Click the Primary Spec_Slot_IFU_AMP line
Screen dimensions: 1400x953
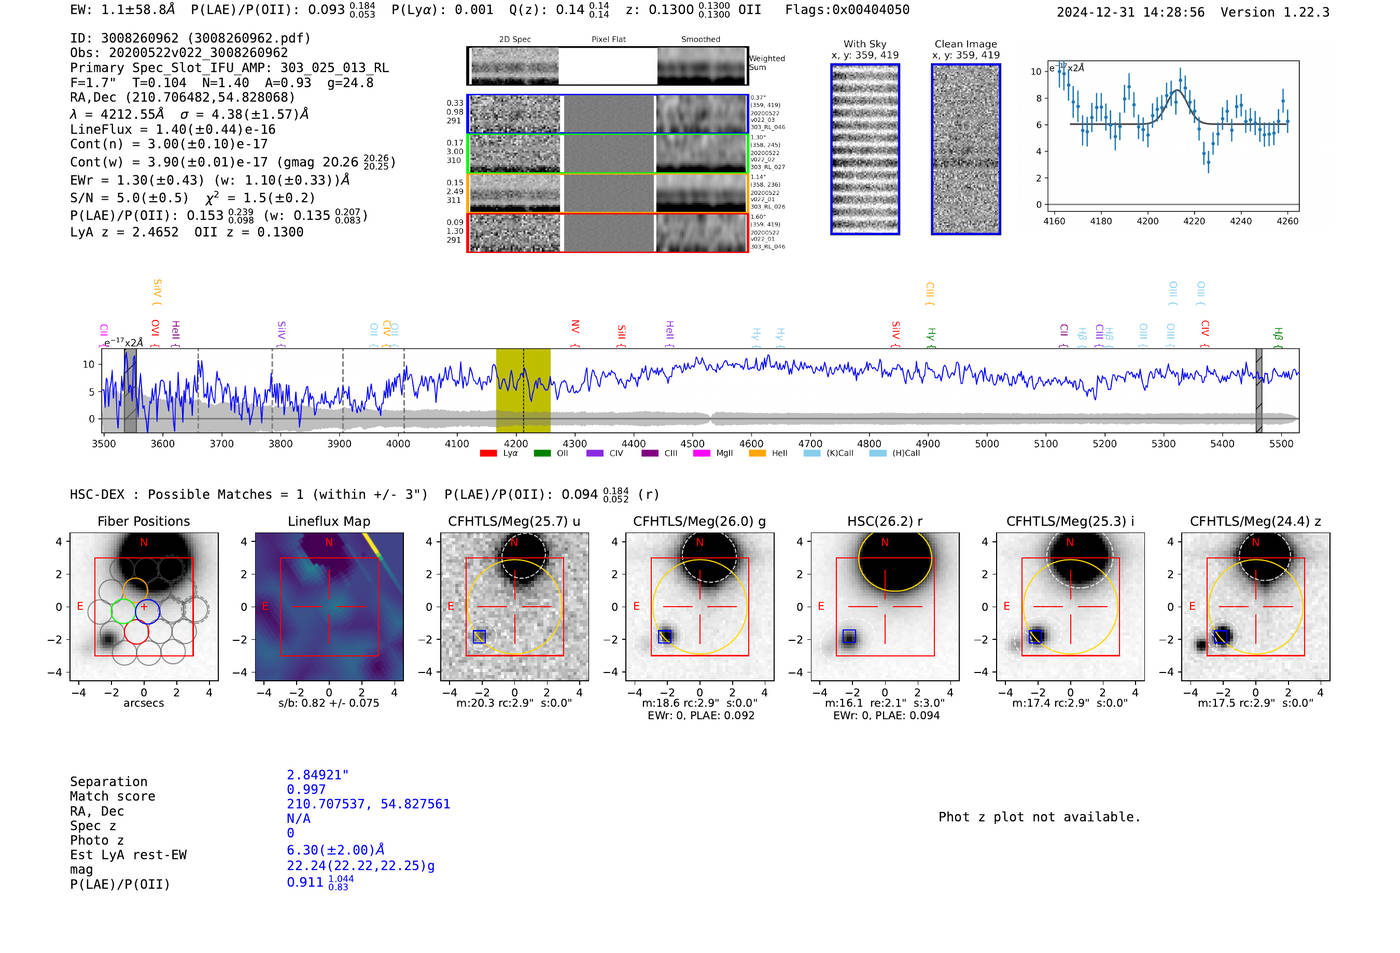point(230,68)
